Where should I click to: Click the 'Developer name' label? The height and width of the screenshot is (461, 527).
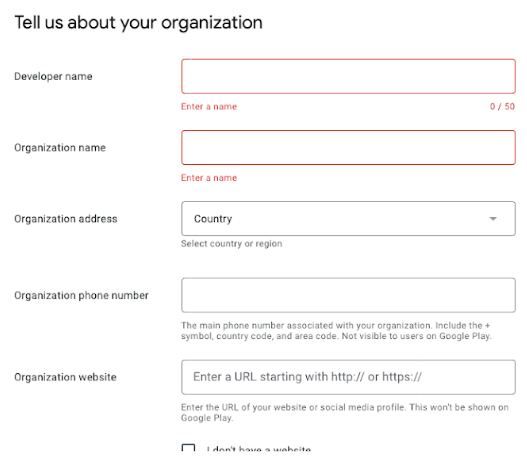coord(53,77)
